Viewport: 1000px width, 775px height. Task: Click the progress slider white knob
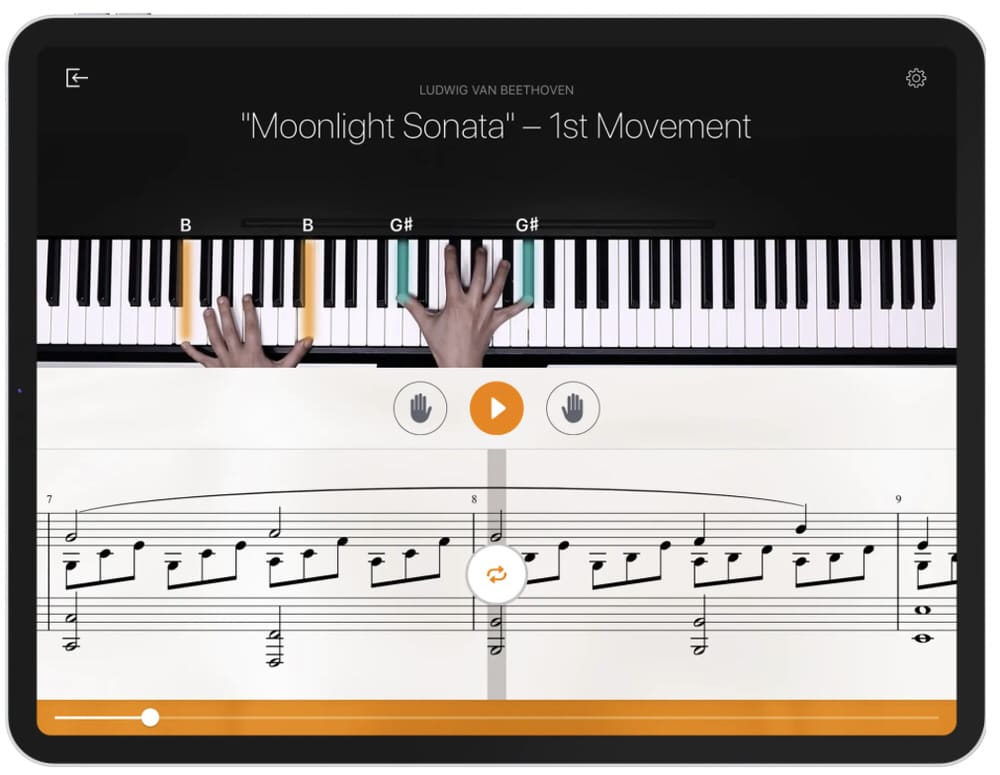click(150, 718)
